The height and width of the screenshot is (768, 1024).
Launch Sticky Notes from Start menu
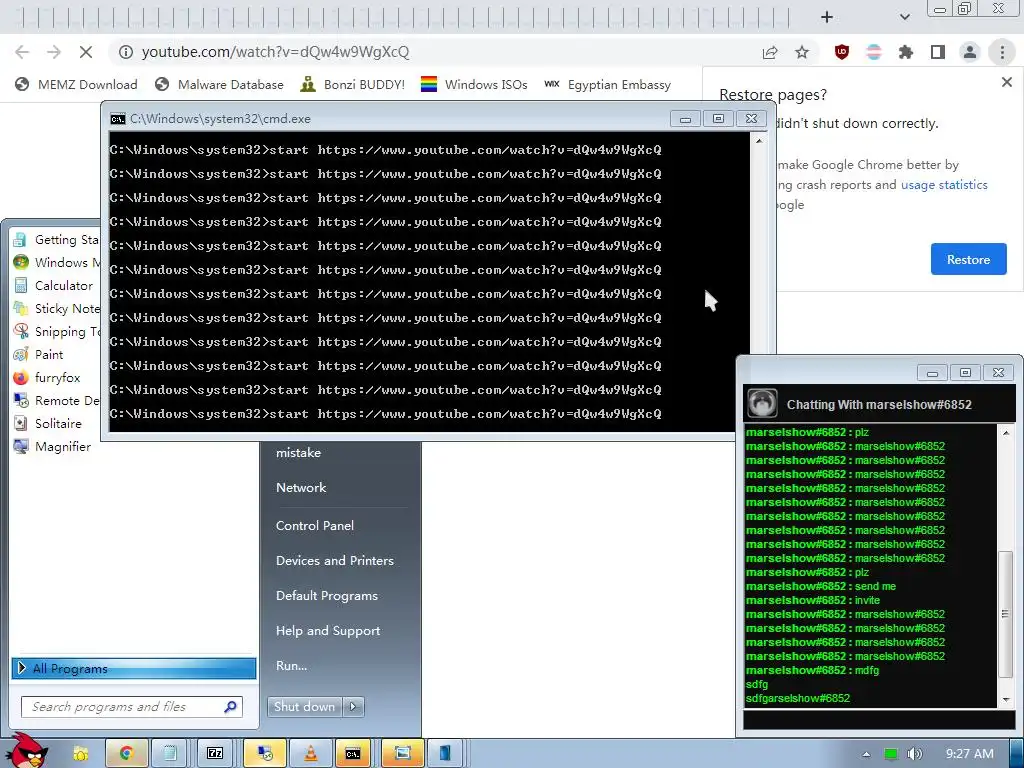click(x=57, y=308)
